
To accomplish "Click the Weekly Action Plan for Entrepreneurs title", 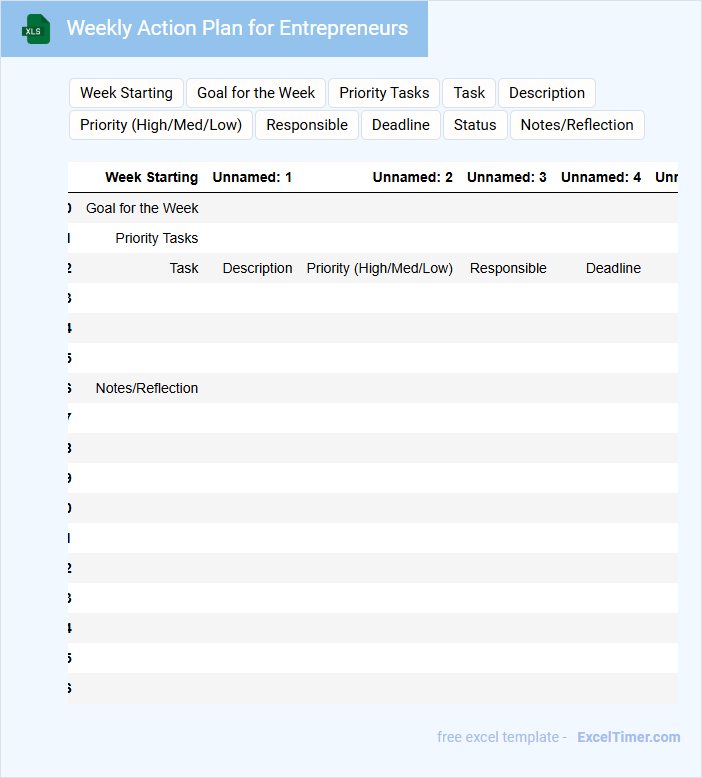I will click(x=237, y=28).
